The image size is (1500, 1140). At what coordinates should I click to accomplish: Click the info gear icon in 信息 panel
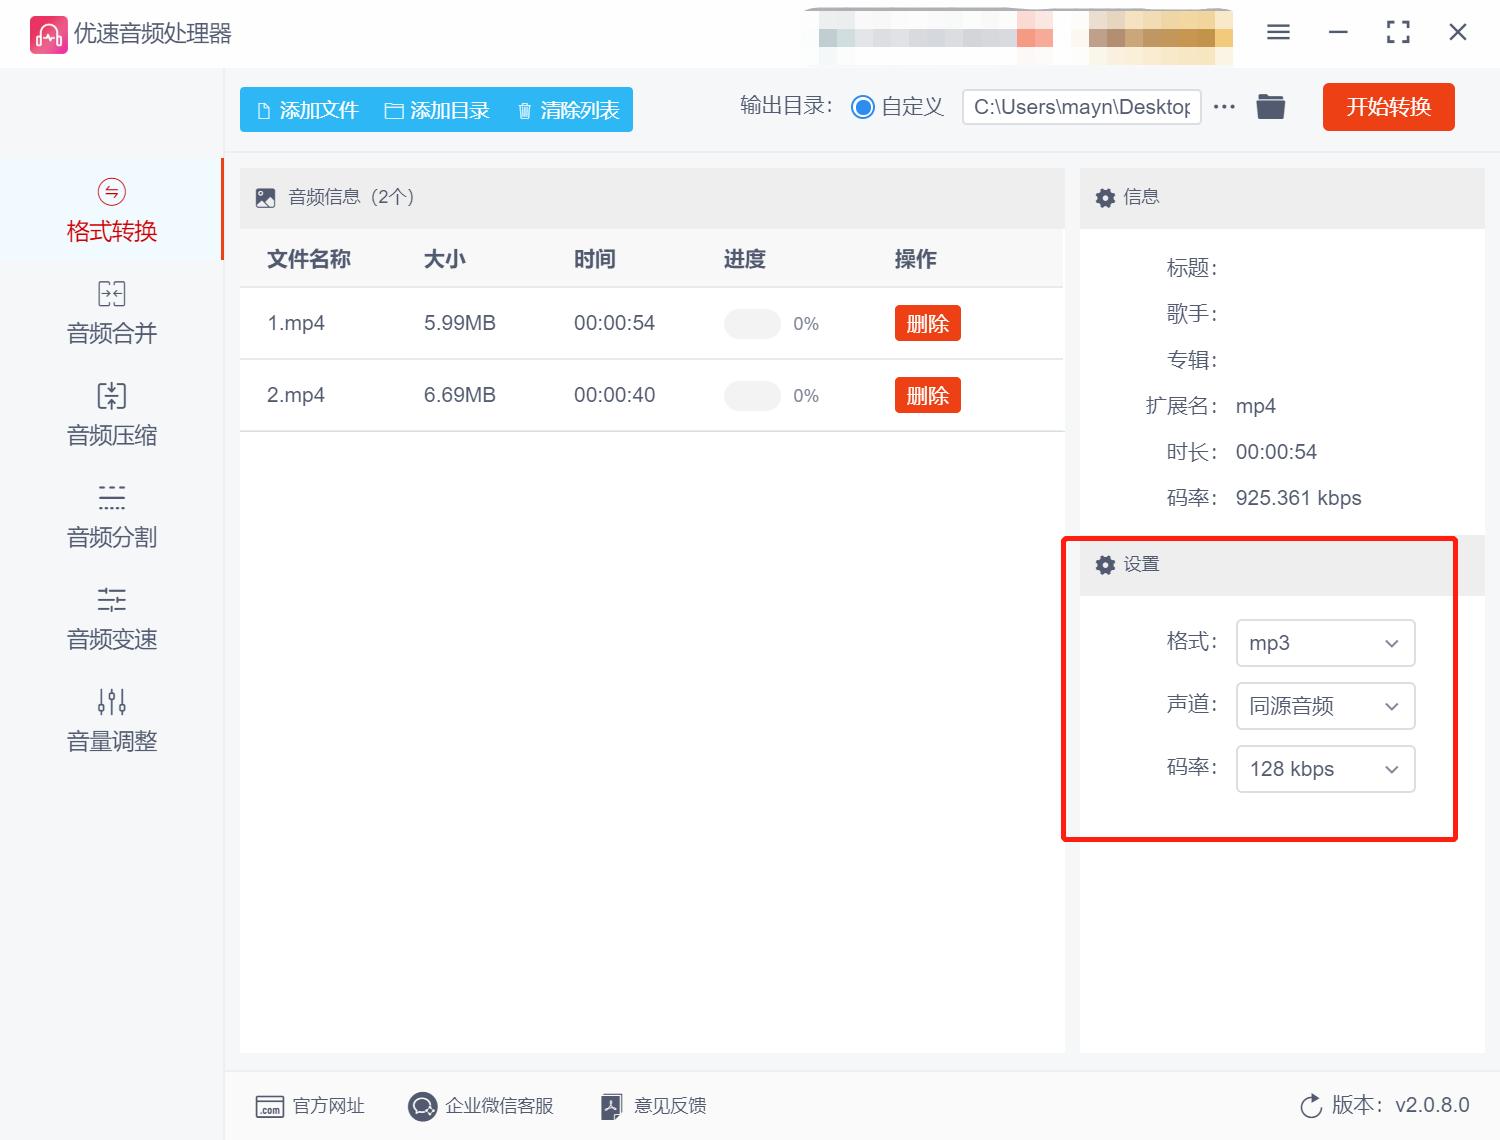(1105, 197)
